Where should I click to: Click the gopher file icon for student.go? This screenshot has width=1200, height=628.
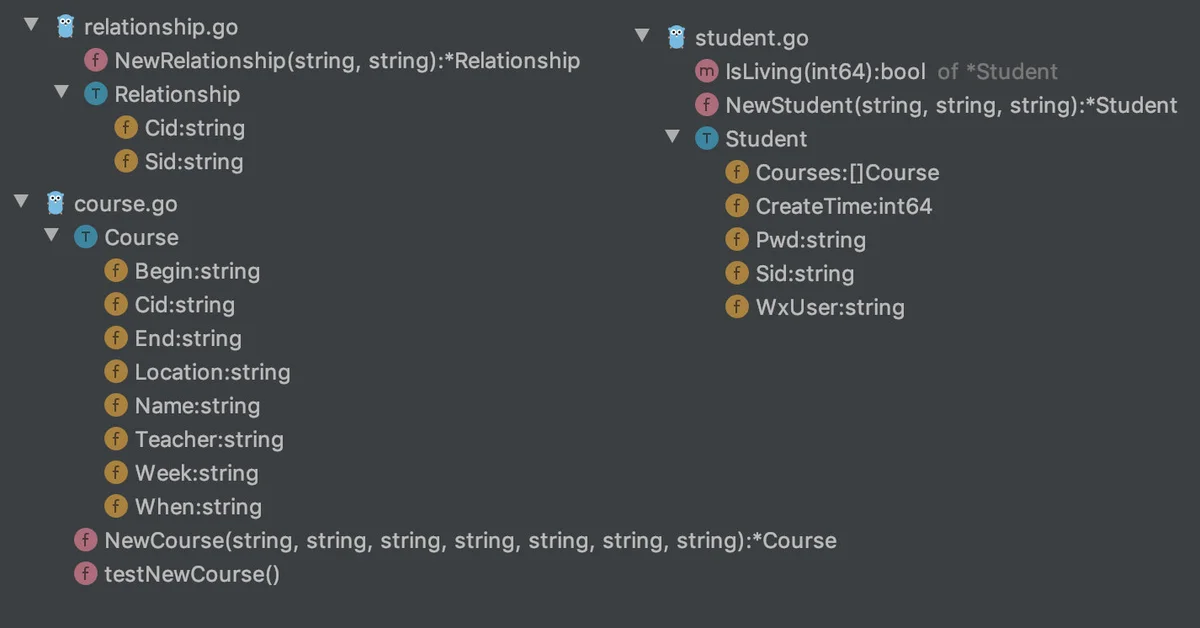tap(676, 37)
